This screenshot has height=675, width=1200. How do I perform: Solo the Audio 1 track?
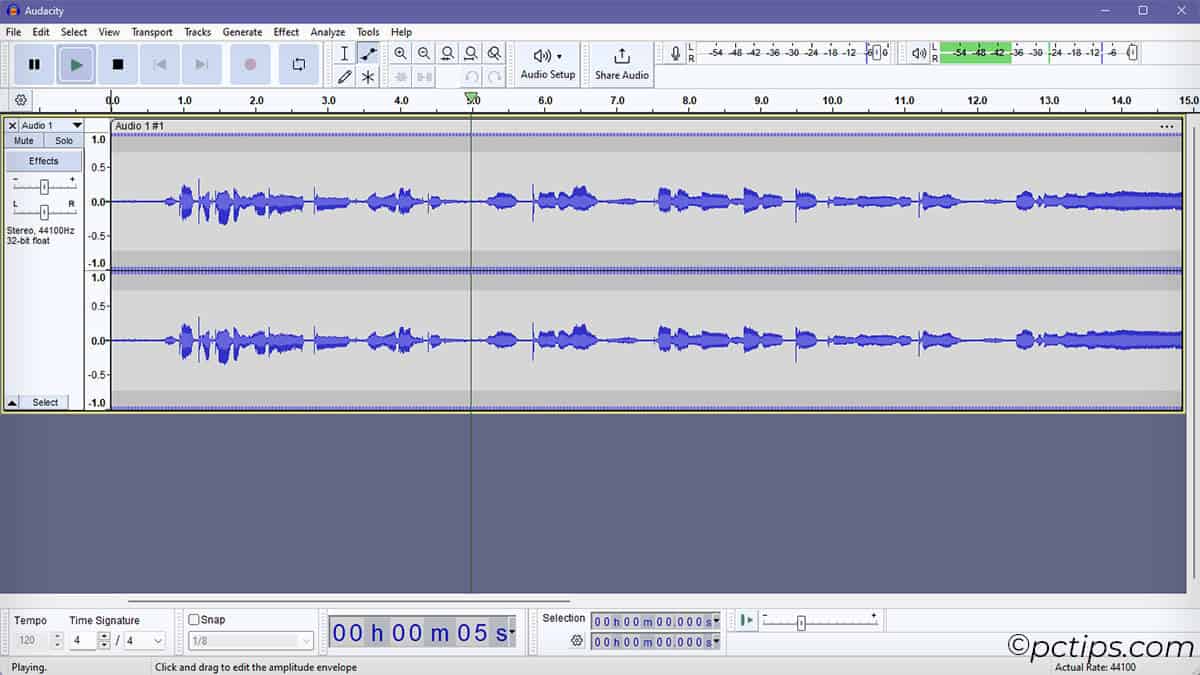click(x=64, y=141)
